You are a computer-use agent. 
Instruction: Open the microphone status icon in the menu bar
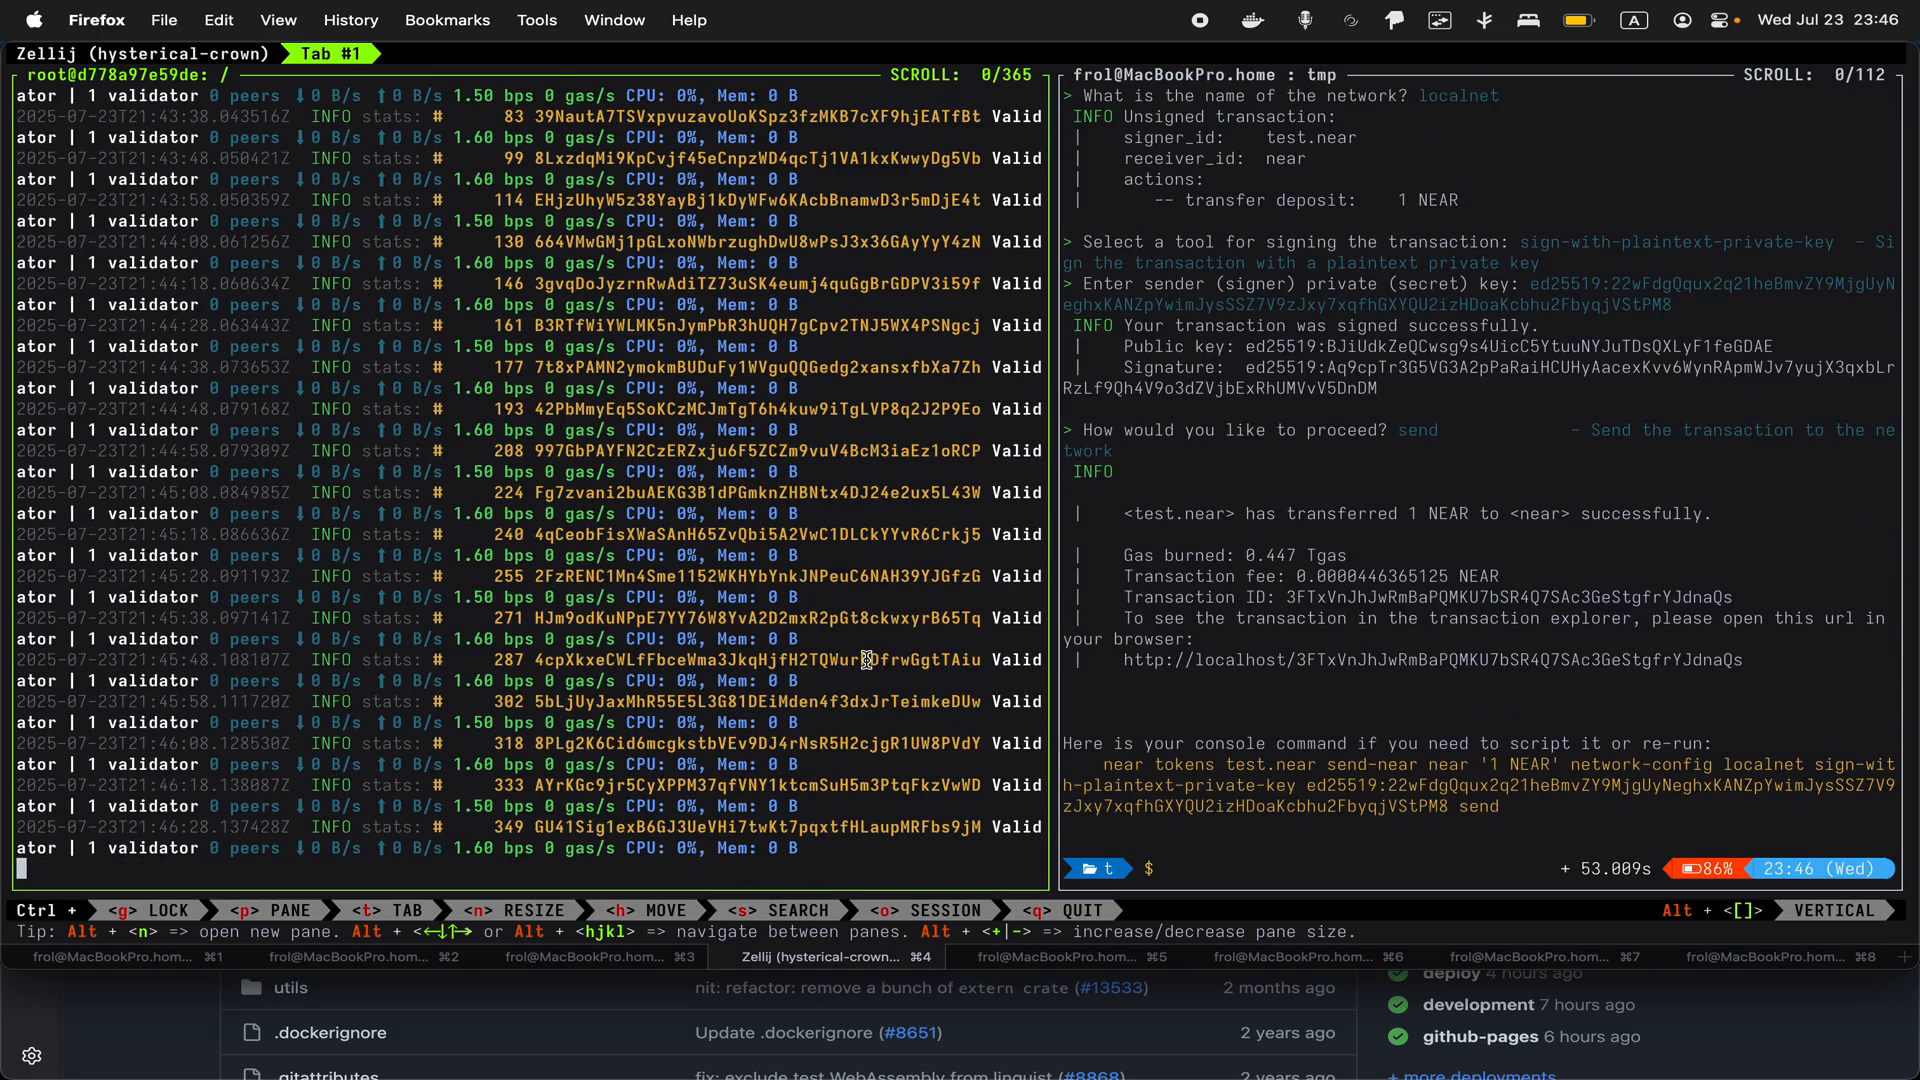pyautogui.click(x=1306, y=20)
